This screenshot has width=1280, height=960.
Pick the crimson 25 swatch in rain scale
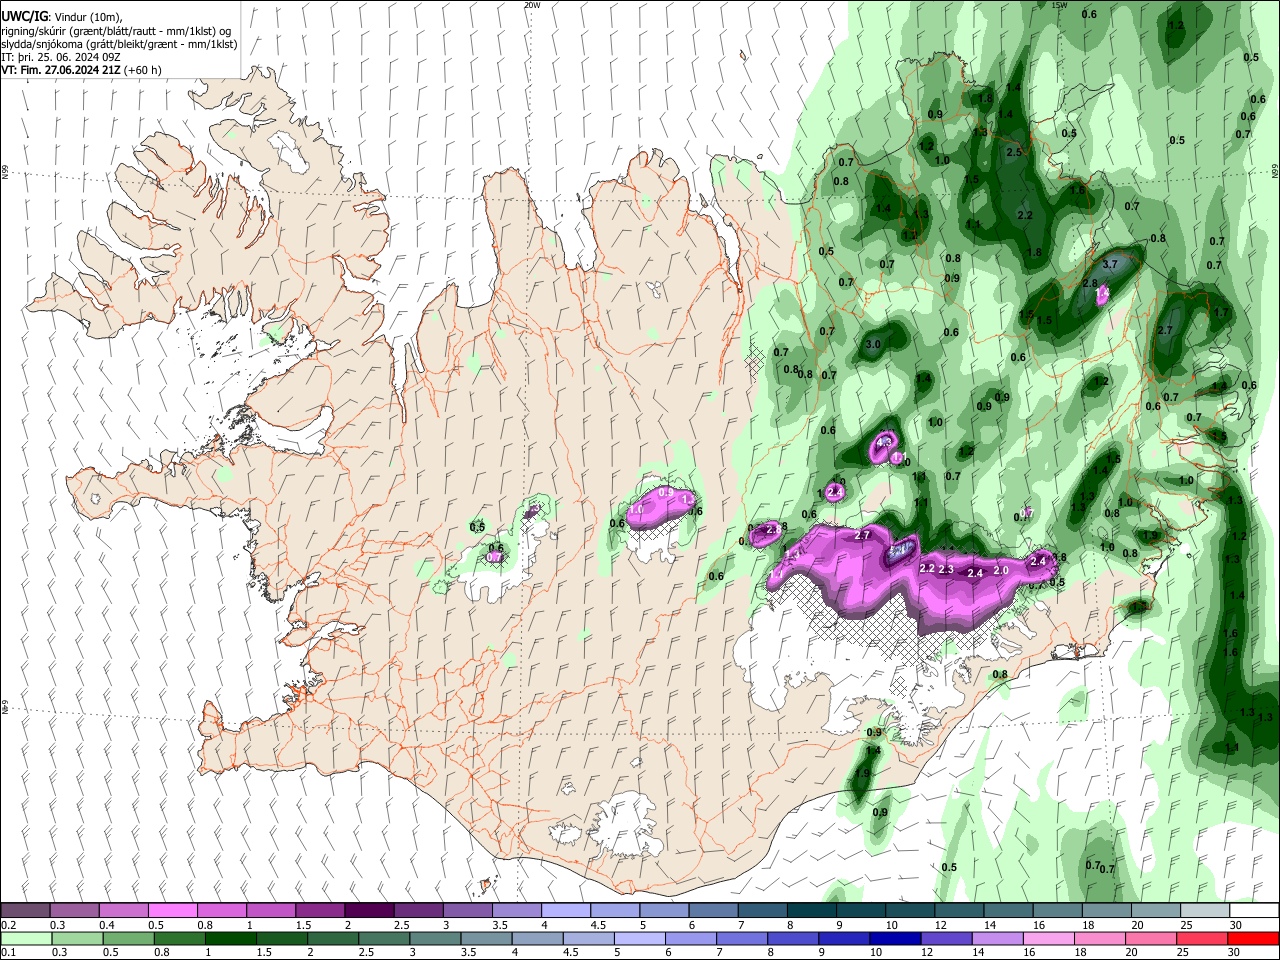coord(1202,938)
